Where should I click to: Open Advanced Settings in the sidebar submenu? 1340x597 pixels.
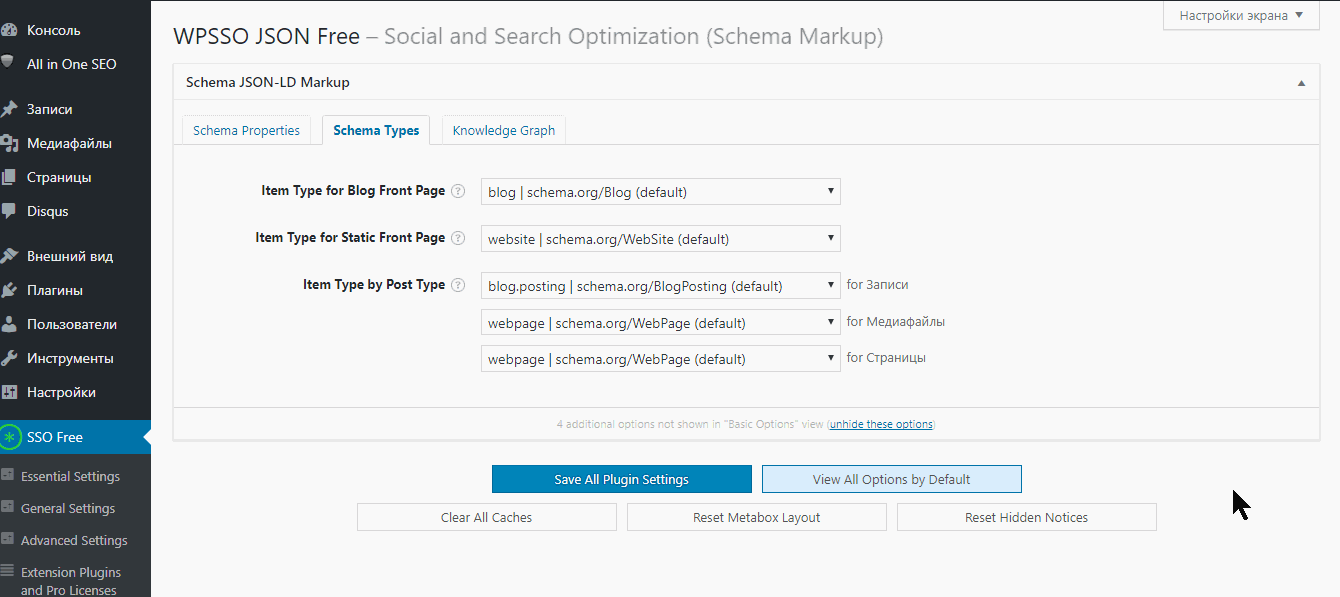[x=74, y=540]
